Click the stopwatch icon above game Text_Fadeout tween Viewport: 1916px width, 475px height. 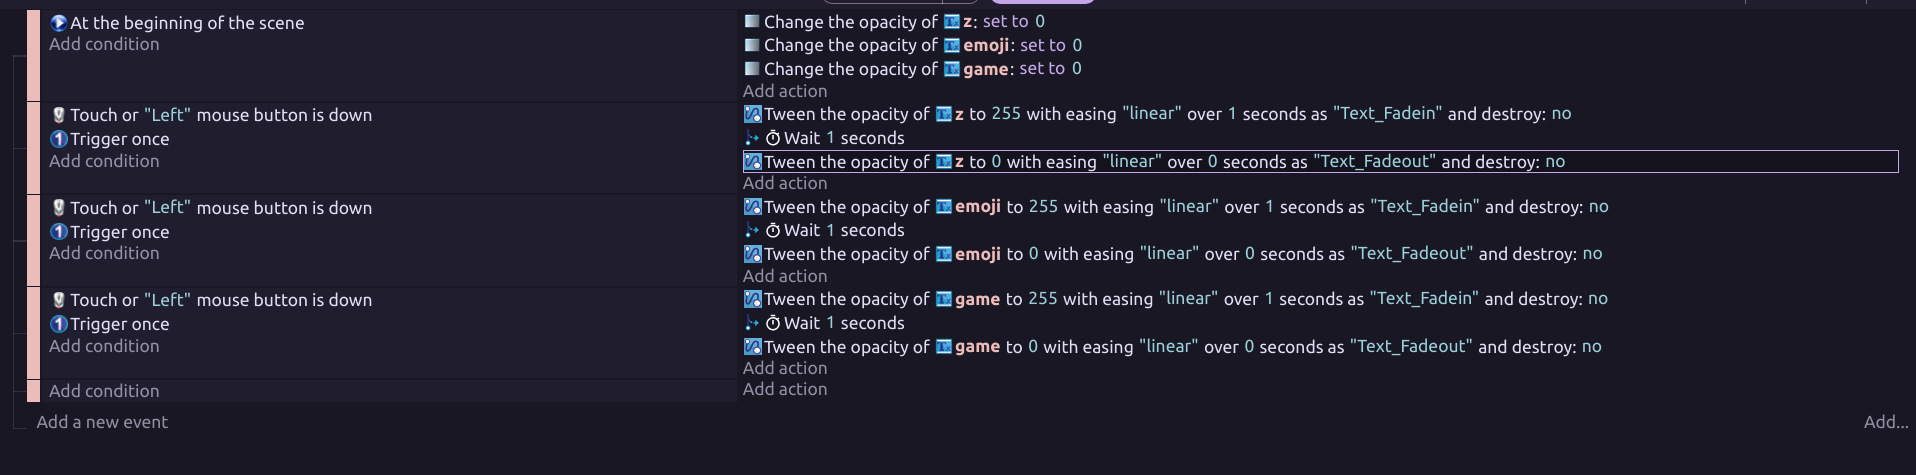click(x=772, y=323)
